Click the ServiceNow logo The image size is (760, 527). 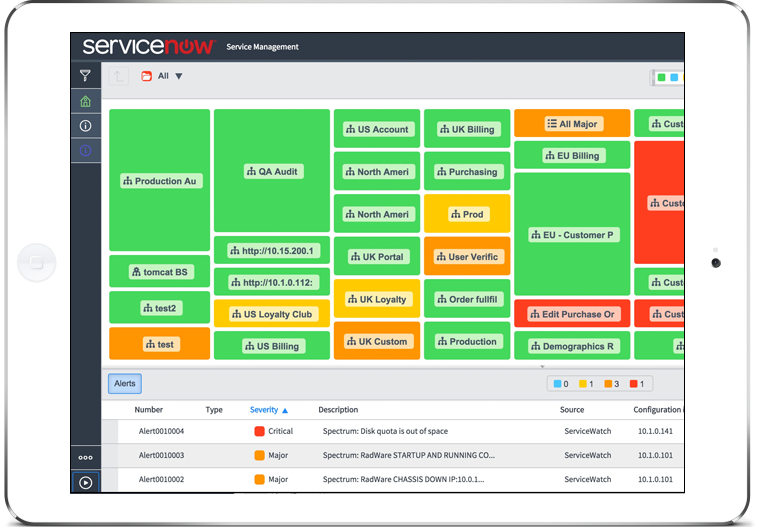(149, 46)
